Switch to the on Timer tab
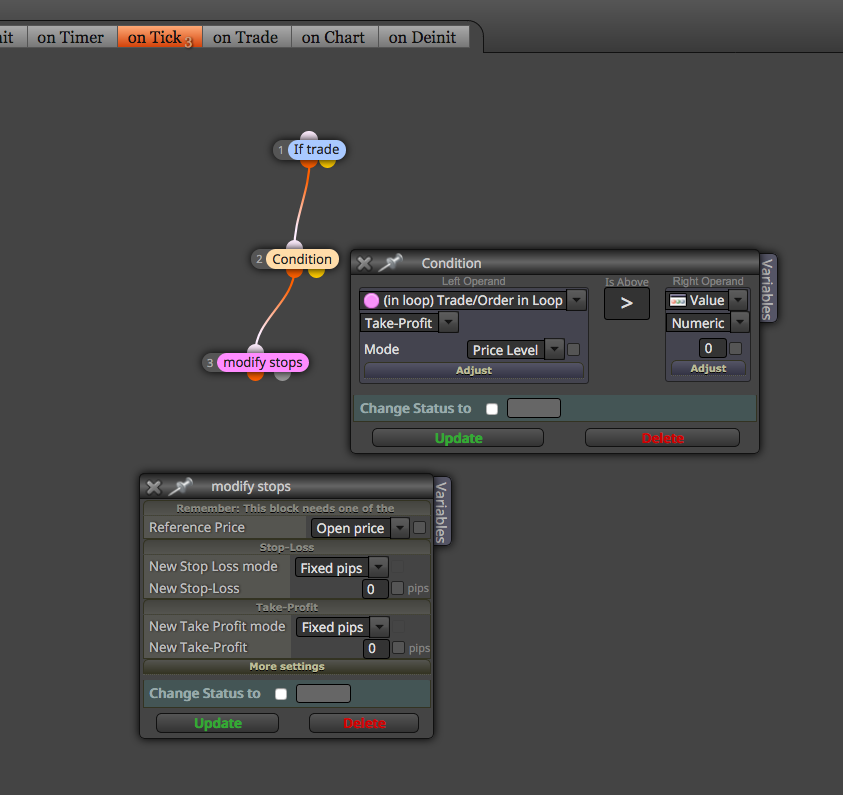This screenshot has height=795, width=843. (x=70, y=37)
